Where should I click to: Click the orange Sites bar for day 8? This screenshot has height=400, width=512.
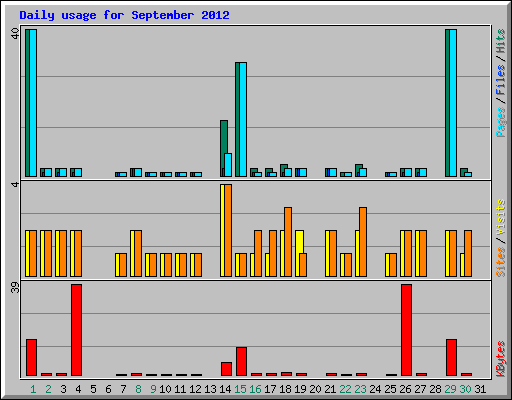pos(138,253)
